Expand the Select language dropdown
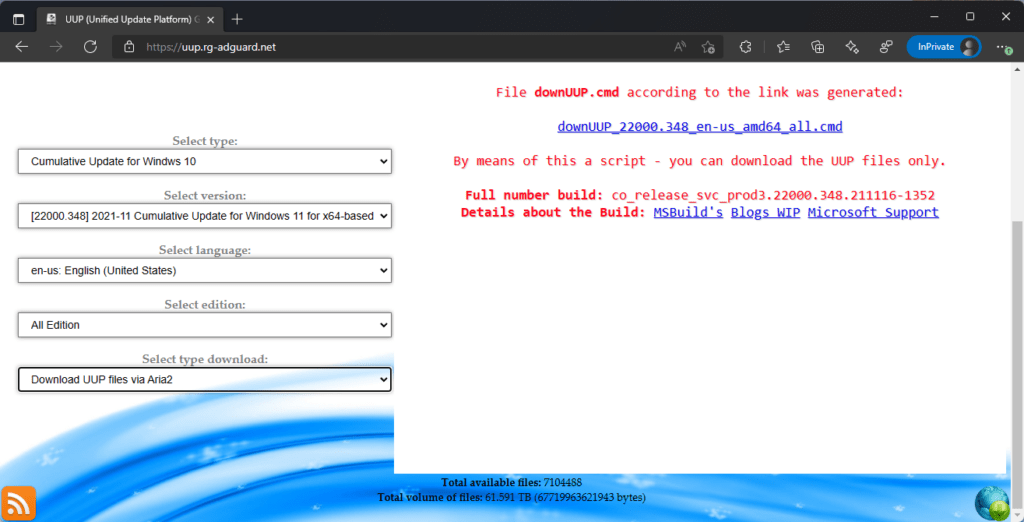Viewport: 1024px width, 522px height. pos(204,270)
